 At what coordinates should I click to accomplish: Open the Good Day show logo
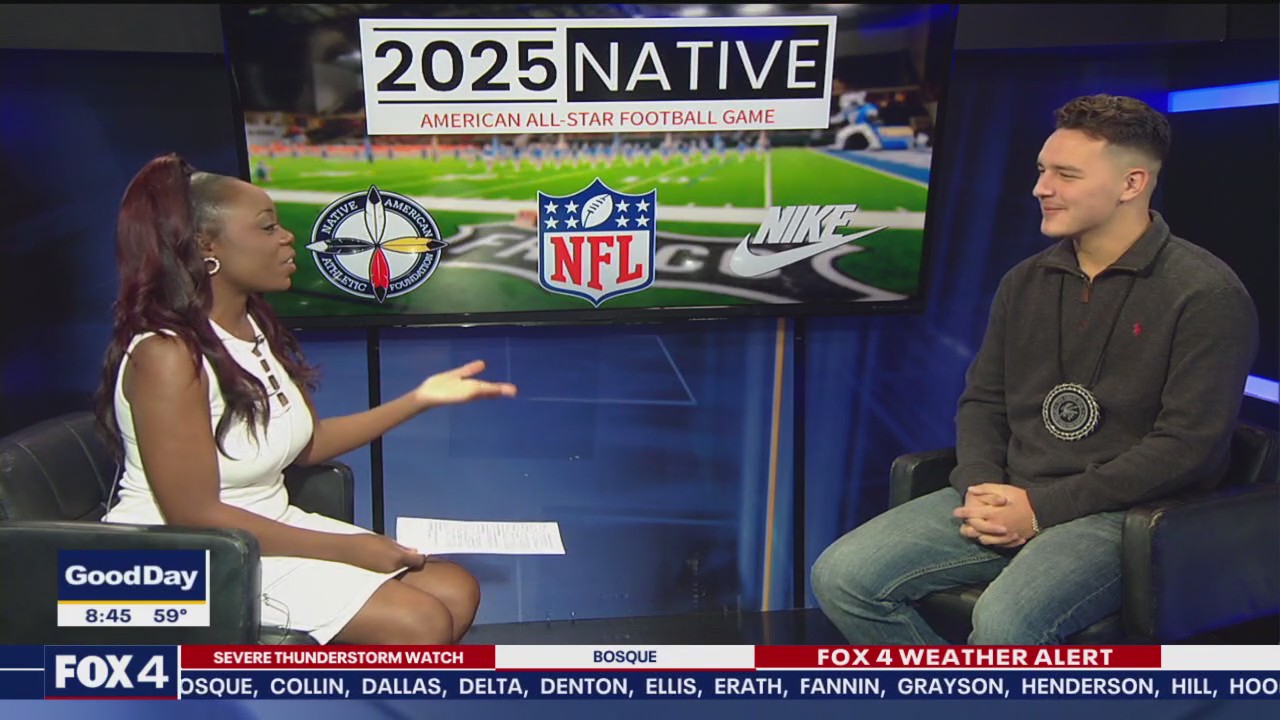[131, 576]
